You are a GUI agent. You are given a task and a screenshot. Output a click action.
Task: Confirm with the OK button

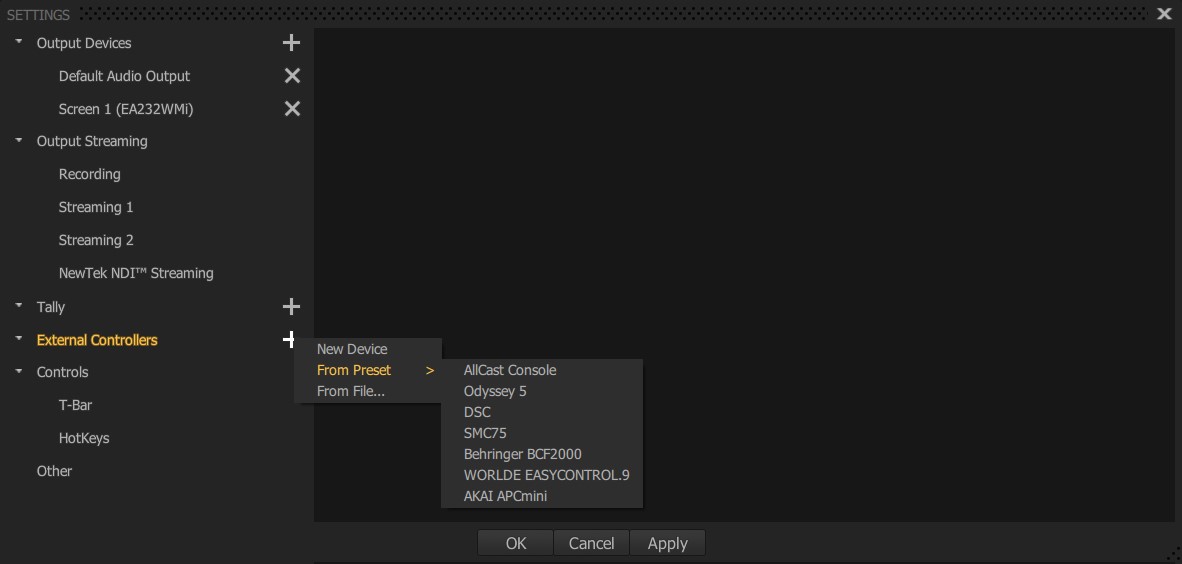[x=516, y=543]
